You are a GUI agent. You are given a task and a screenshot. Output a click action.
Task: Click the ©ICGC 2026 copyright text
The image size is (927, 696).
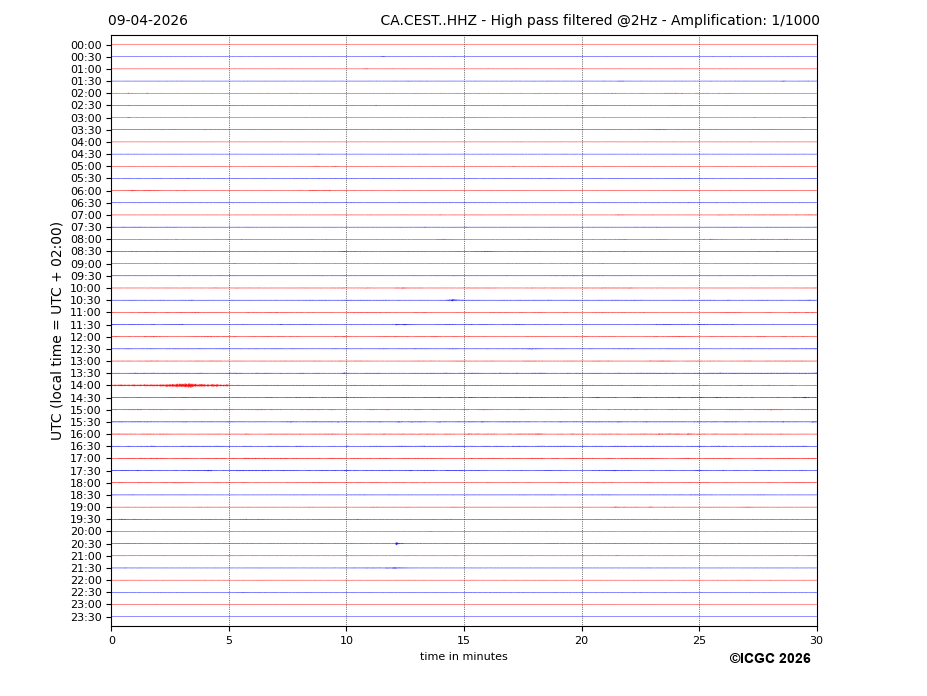pos(769,659)
